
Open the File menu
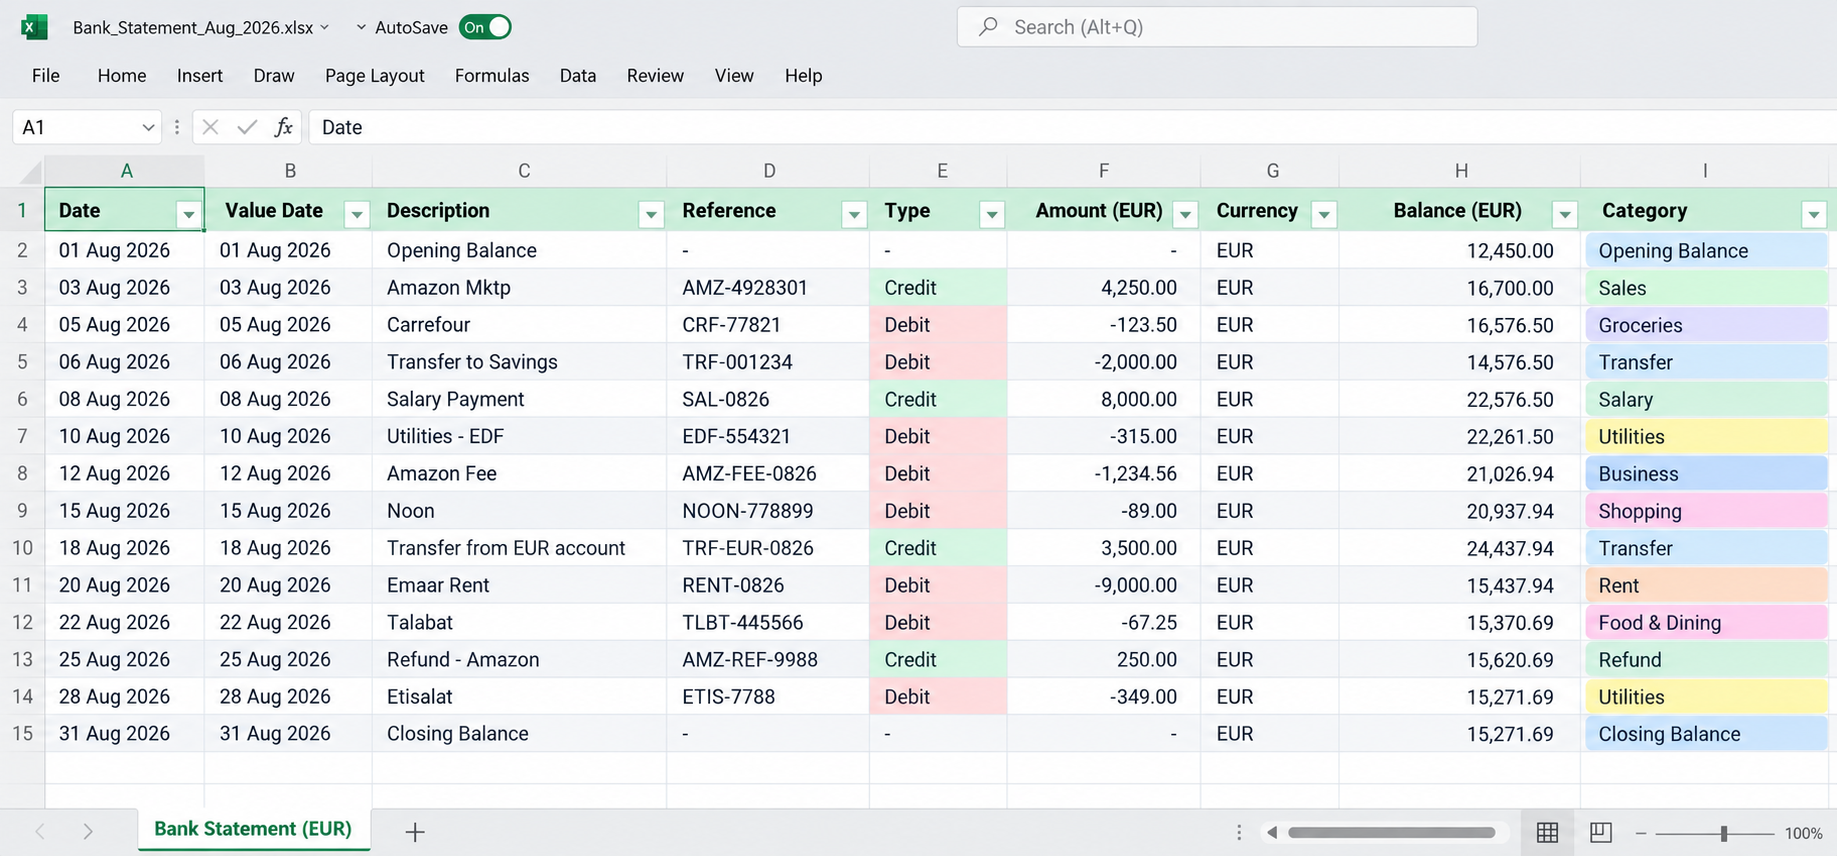[x=46, y=75]
